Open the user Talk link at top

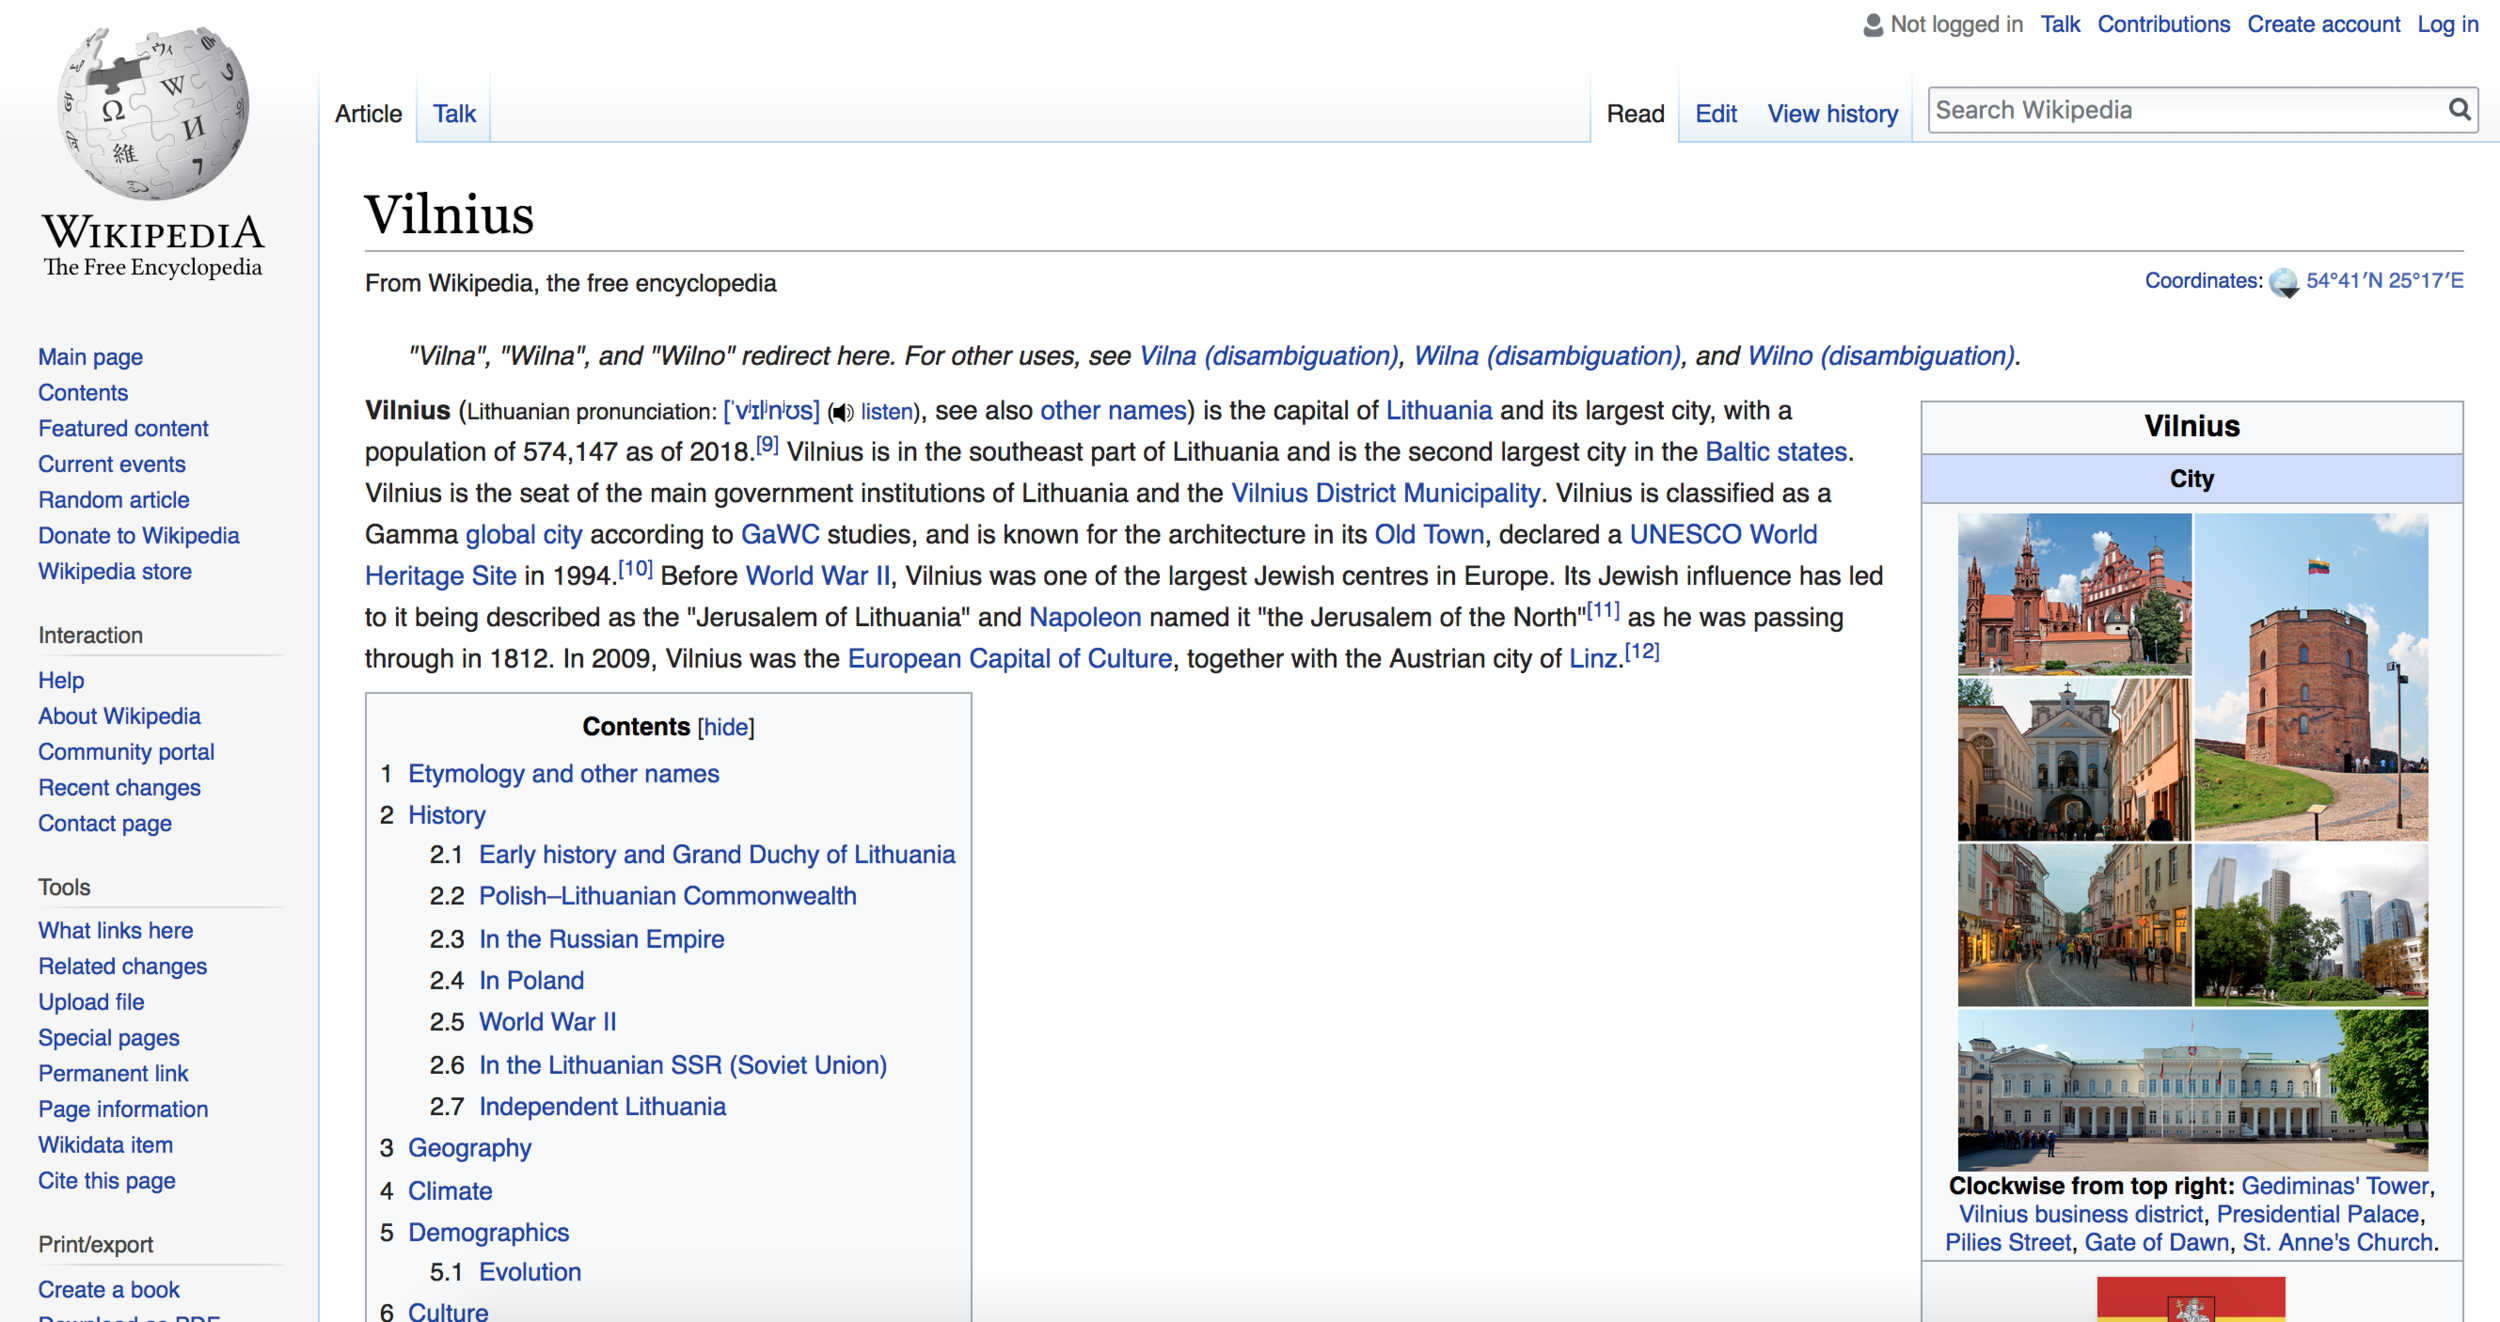coord(2060,25)
